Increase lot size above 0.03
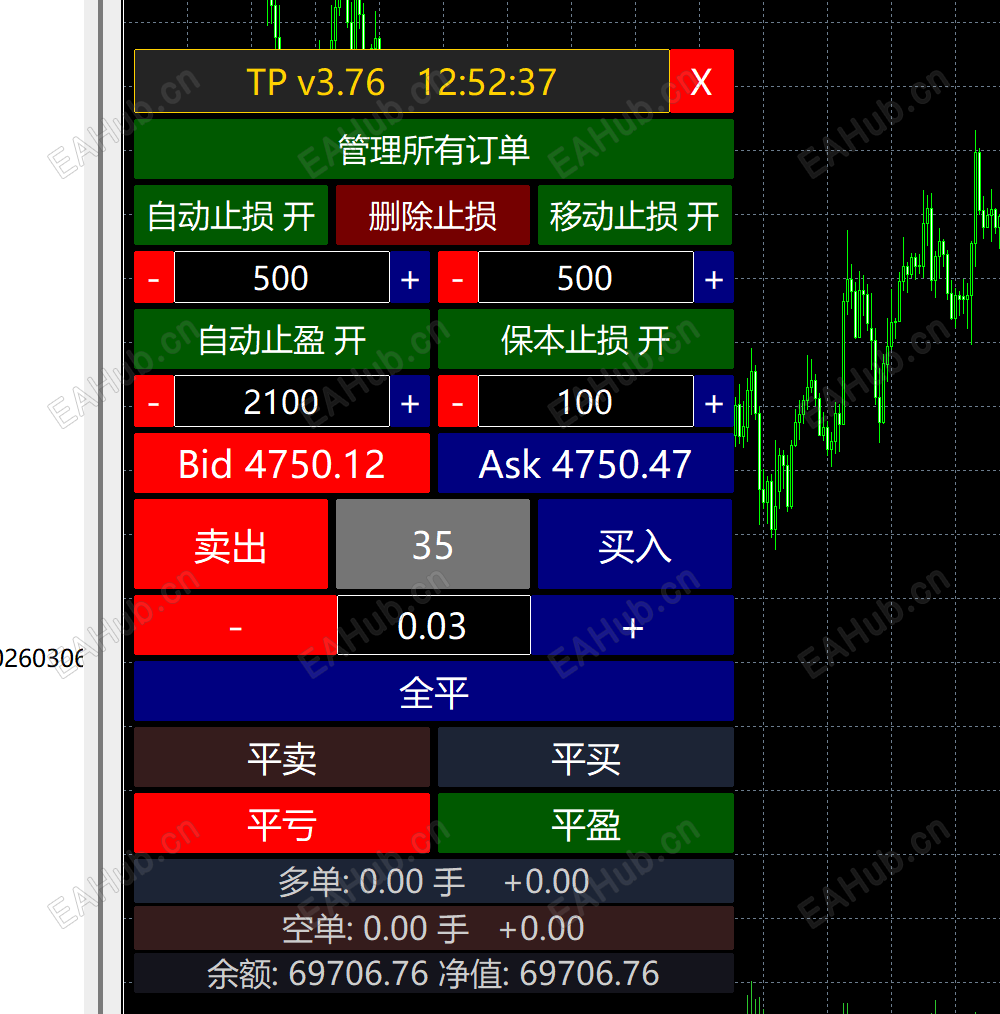 [x=633, y=625]
